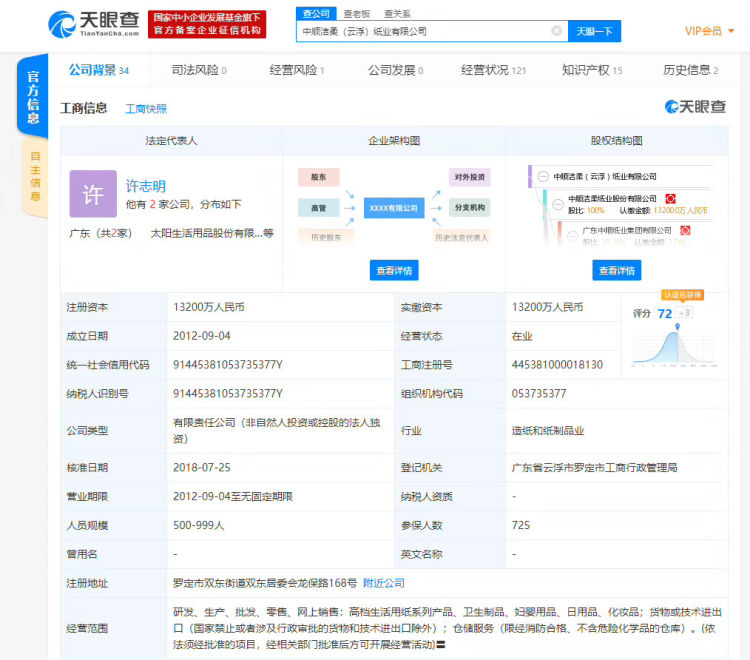Viewport: 750px width, 660px height.
Task: Click the founding date 2012-09-04
Action: [x=202, y=336]
